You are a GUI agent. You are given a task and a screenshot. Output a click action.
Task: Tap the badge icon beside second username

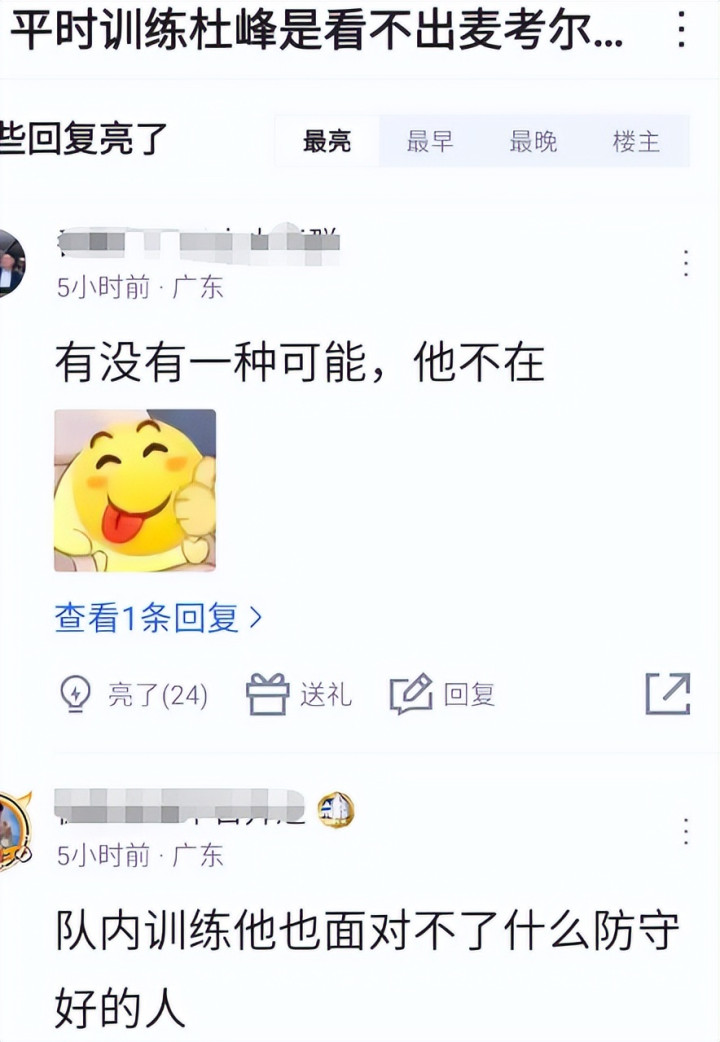point(336,811)
